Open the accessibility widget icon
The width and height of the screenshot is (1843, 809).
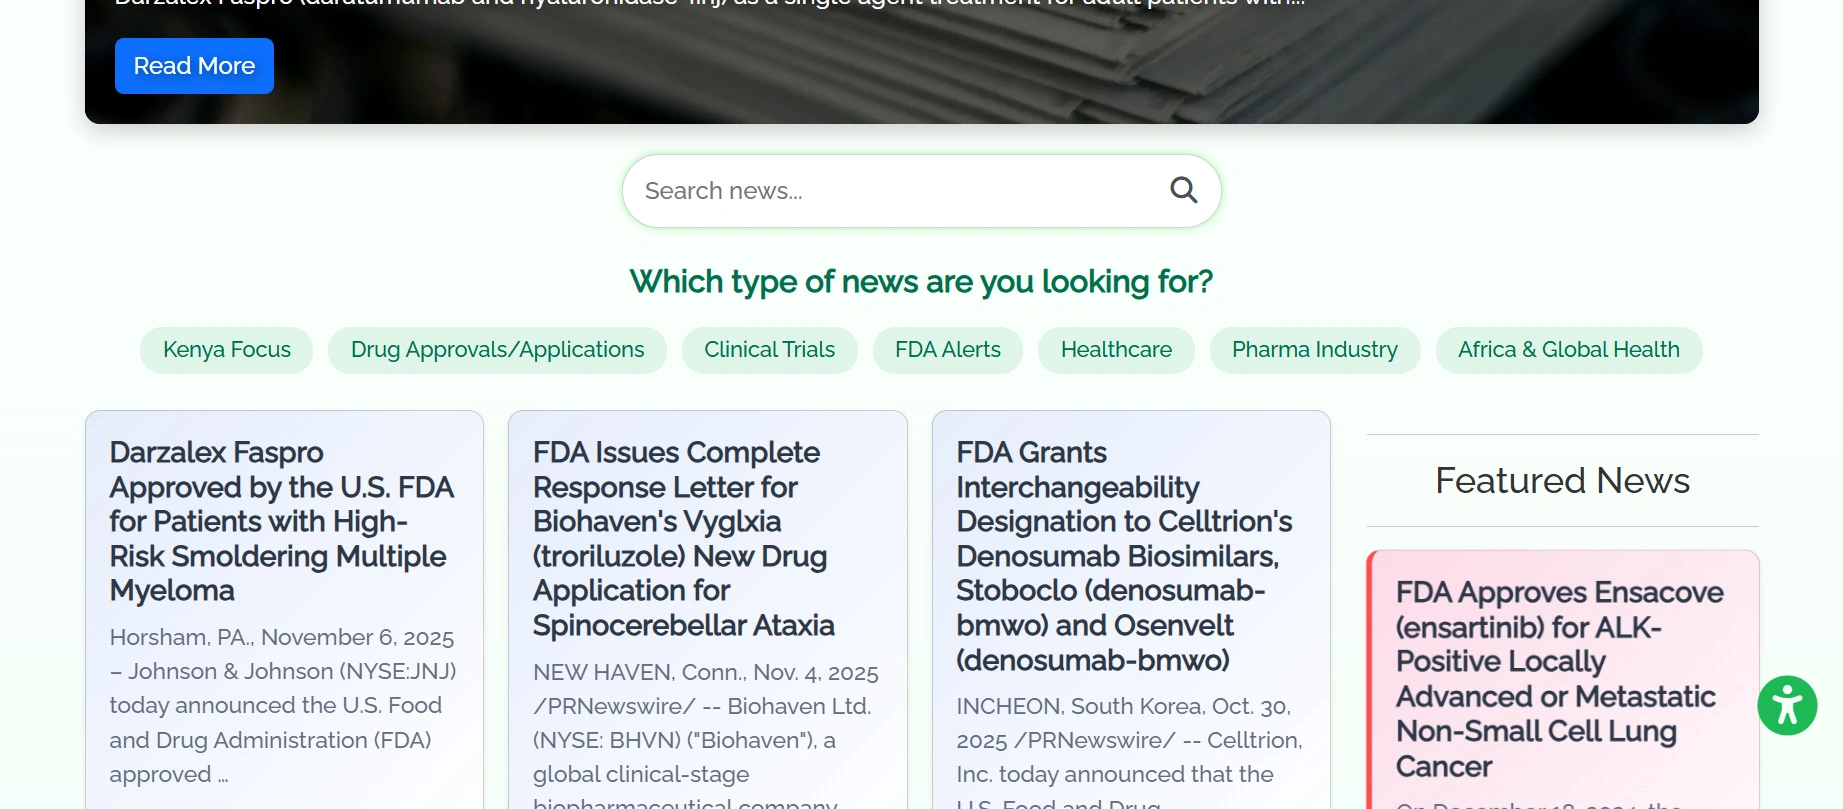(1787, 706)
